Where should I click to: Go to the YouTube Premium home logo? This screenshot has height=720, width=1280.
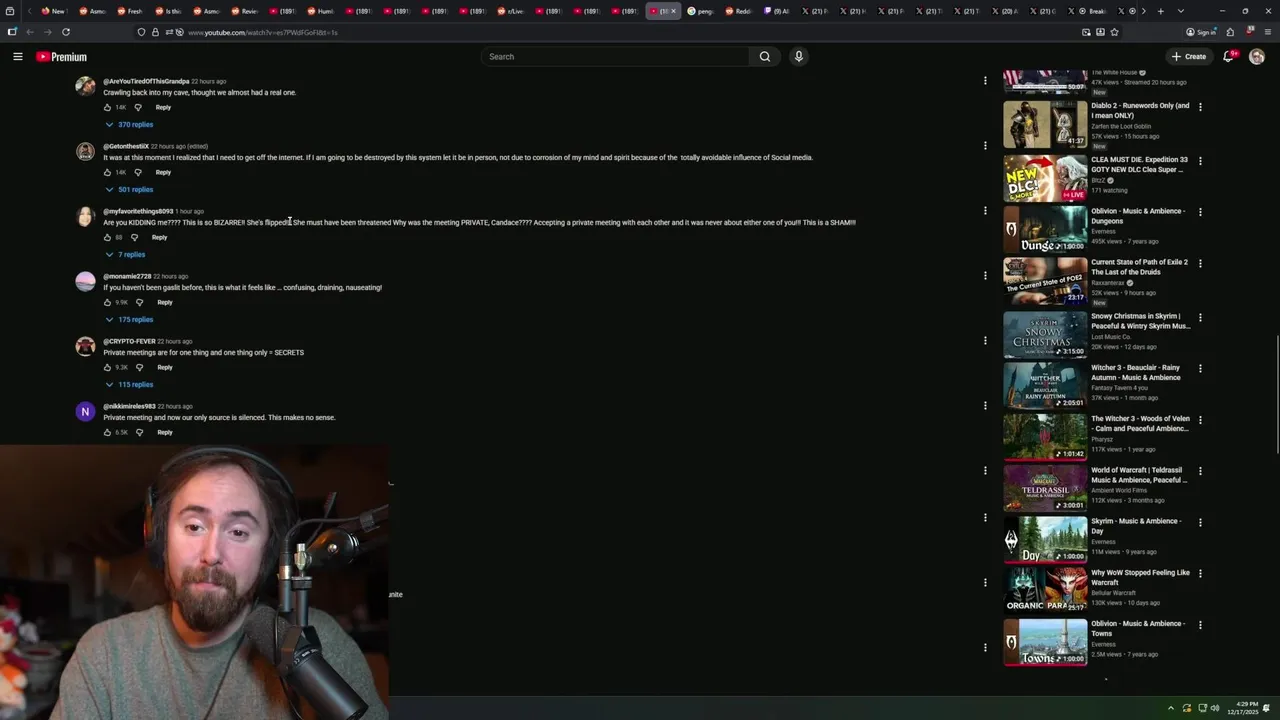62,57
